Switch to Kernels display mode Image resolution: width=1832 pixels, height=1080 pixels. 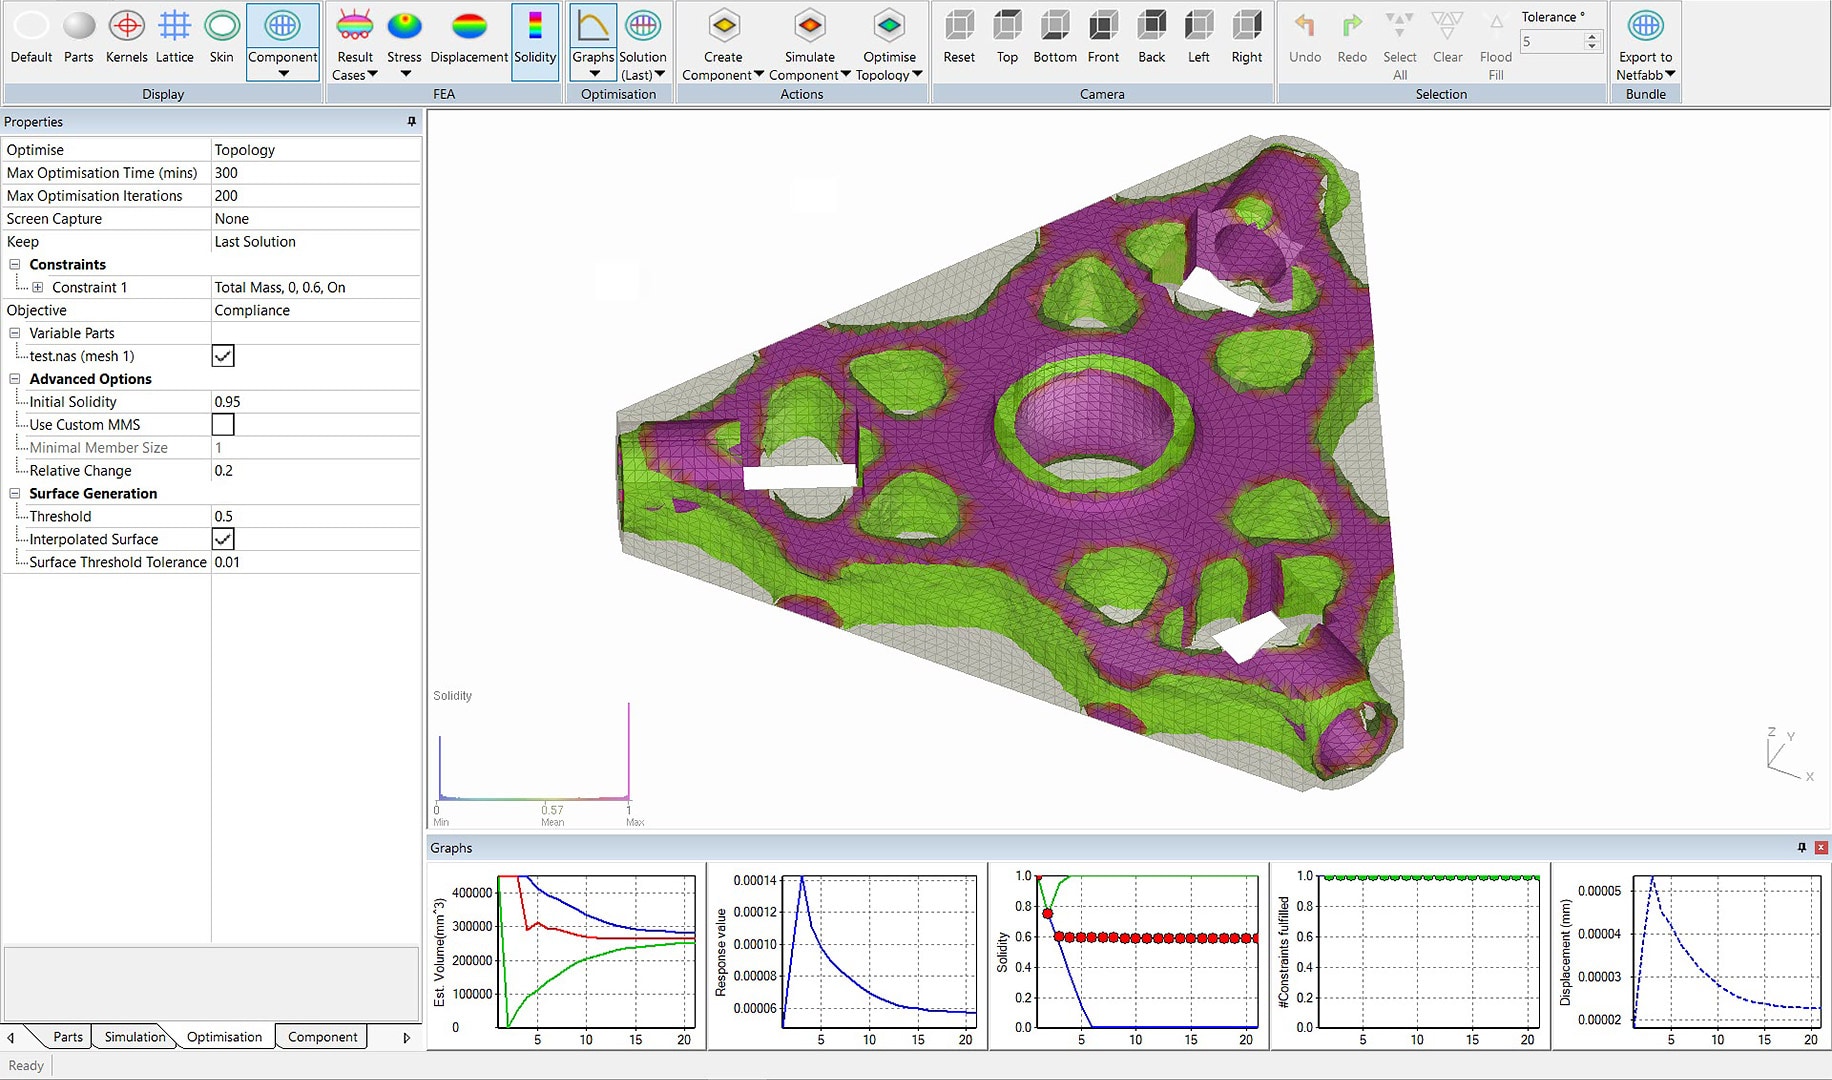click(126, 27)
